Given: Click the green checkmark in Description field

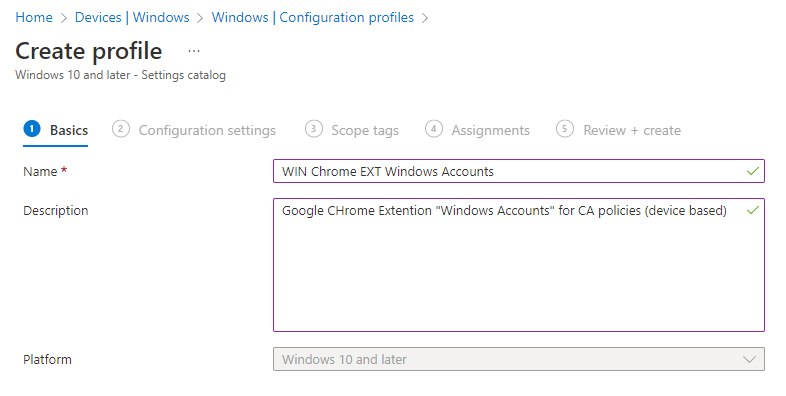Looking at the screenshot, I should 752,211.
